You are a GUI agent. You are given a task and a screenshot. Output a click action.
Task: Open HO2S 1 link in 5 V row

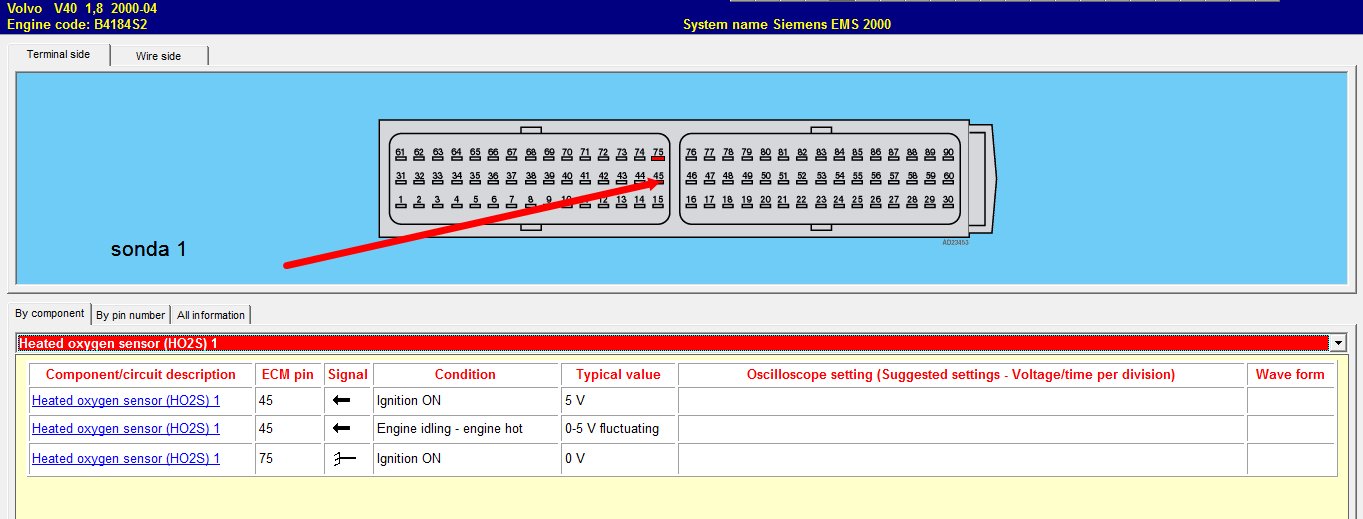tap(126, 401)
